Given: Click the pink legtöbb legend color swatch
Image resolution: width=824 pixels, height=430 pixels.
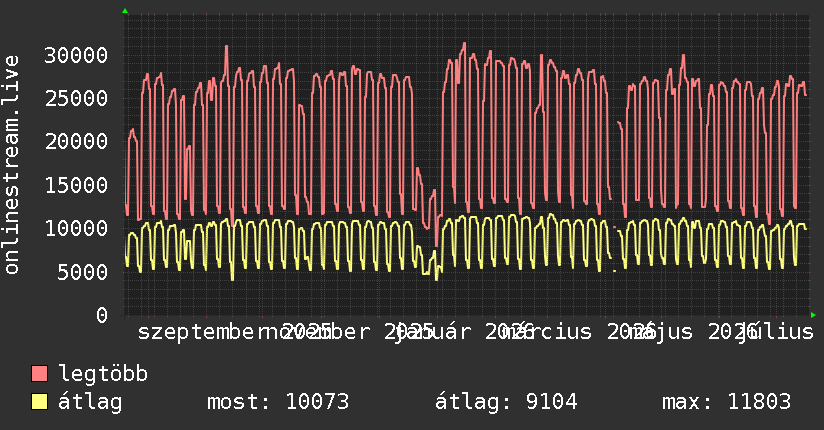Looking at the screenshot, I should pyautogui.click(x=39, y=373).
